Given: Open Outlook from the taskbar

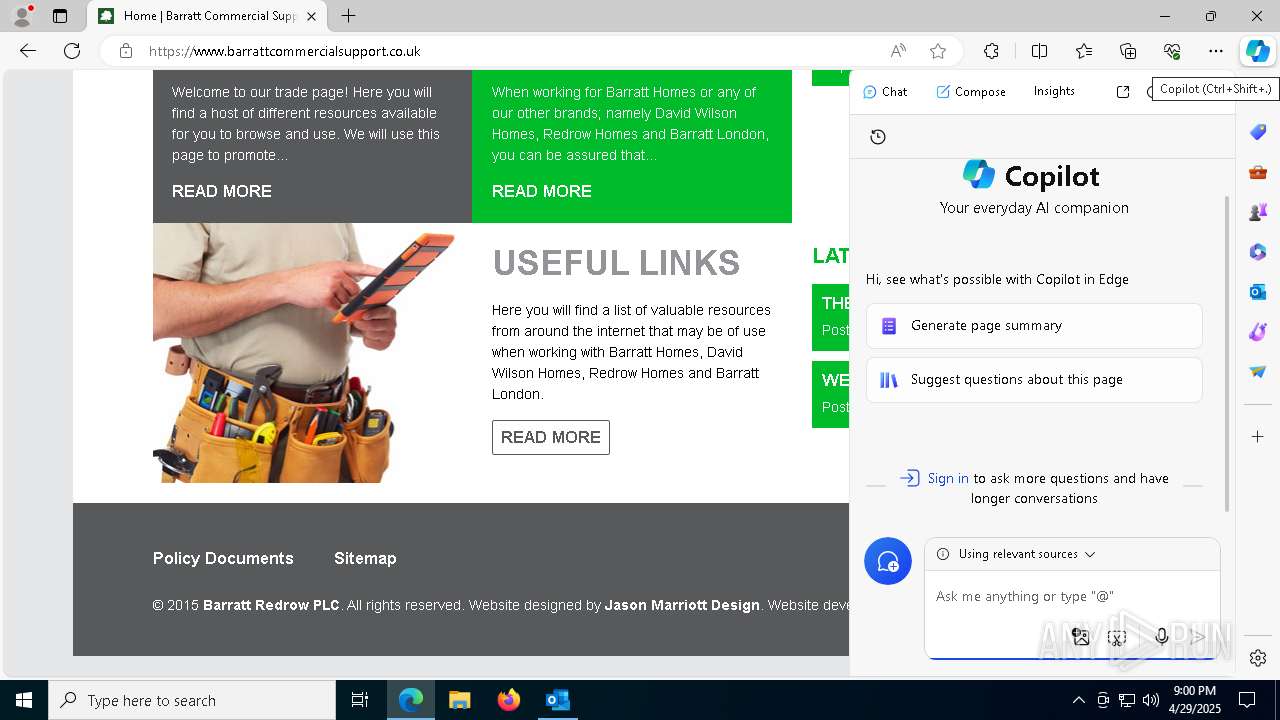Looking at the screenshot, I should [x=557, y=700].
